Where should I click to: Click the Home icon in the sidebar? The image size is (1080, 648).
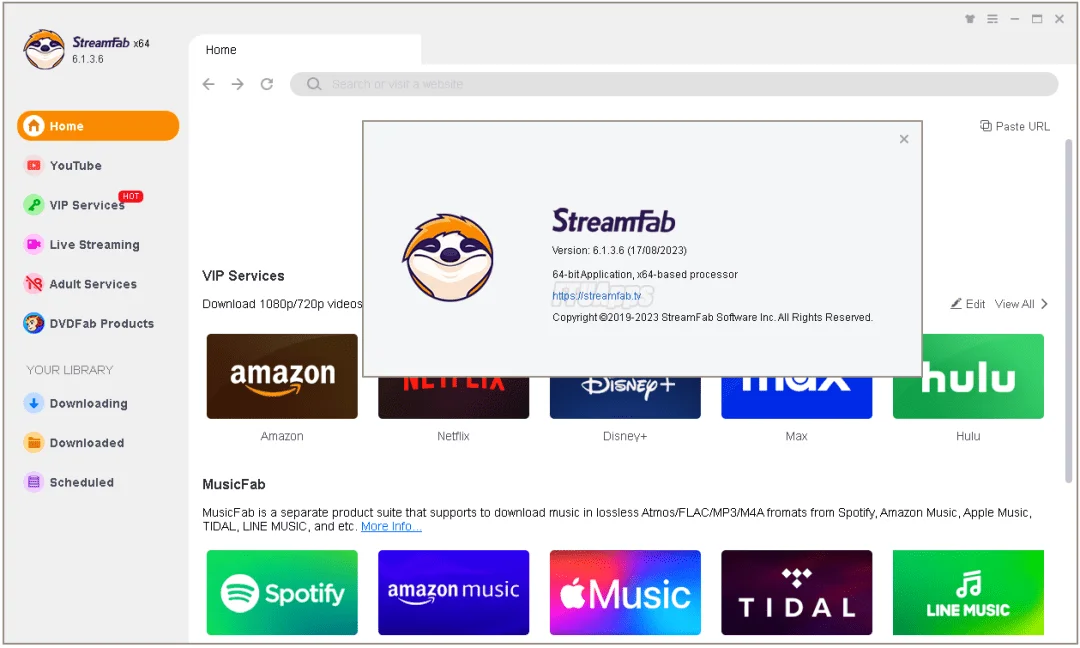(x=34, y=126)
